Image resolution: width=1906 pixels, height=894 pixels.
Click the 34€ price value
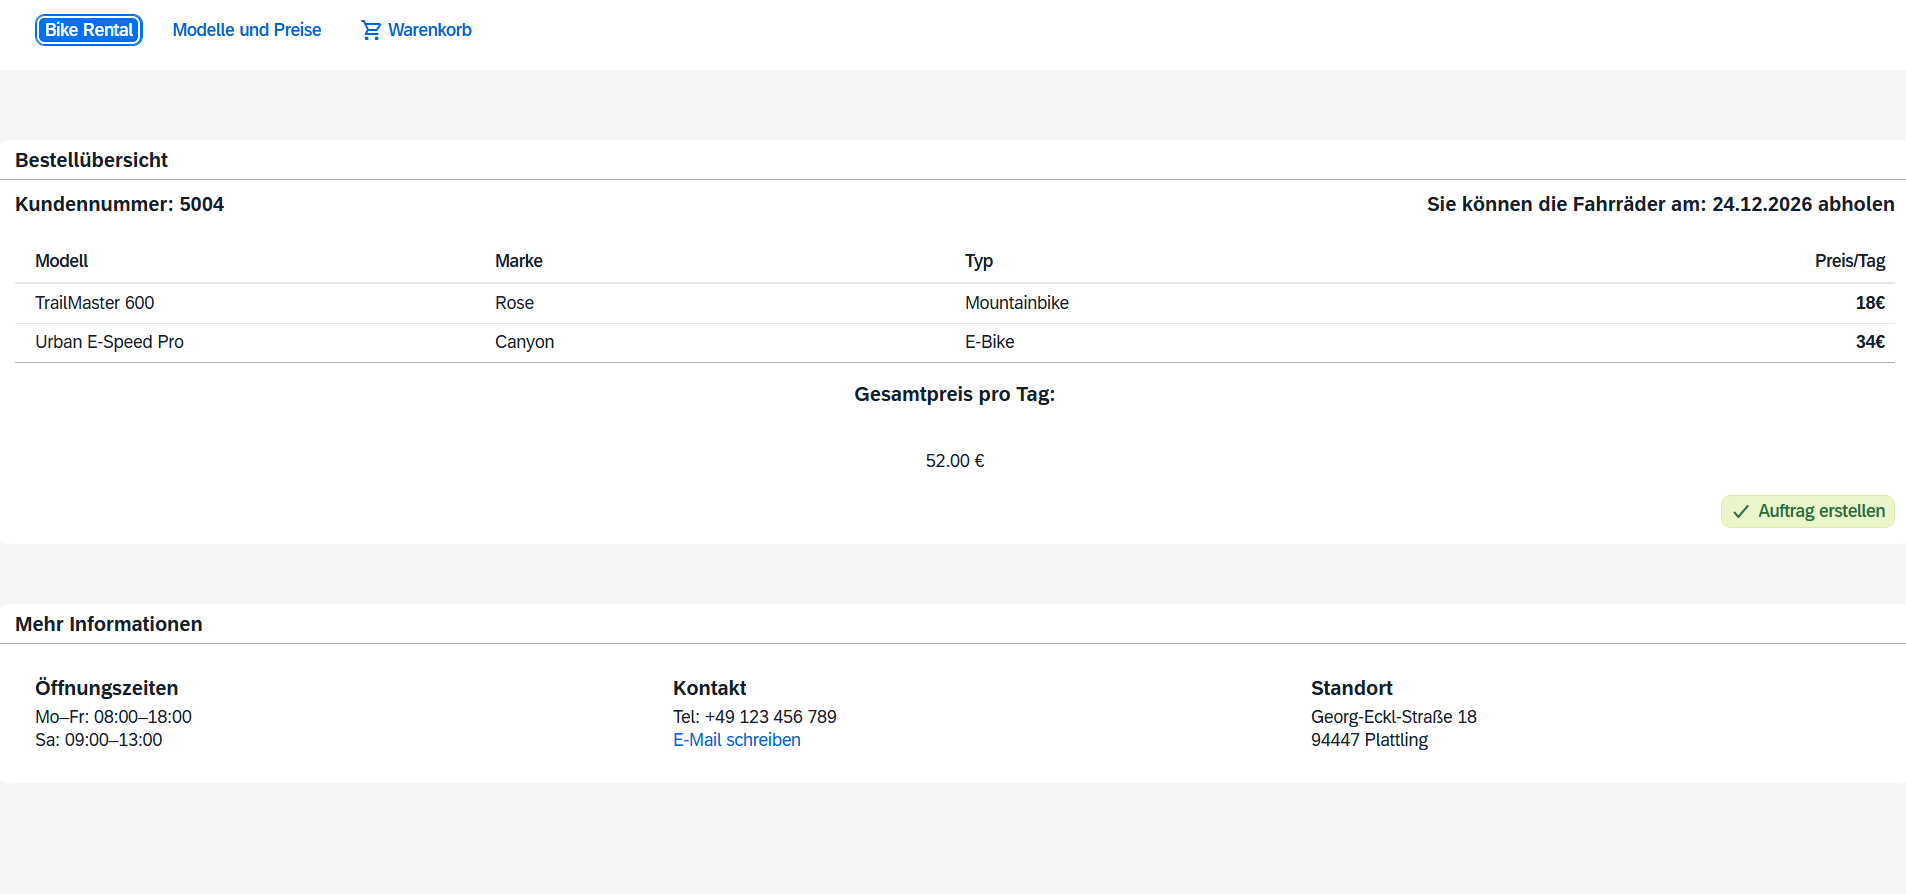click(x=1869, y=342)
